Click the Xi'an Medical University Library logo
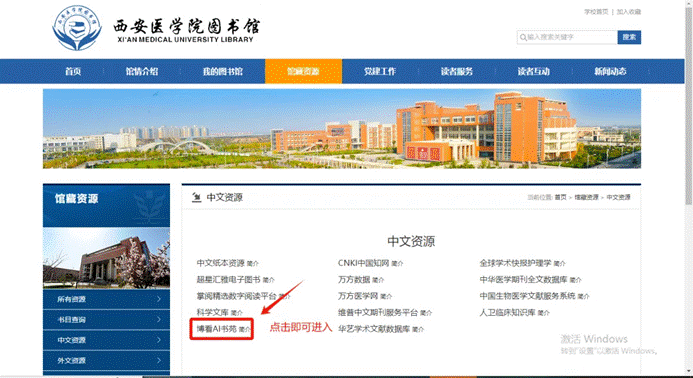This screenshot has height=378, width=693. (77, 28)
